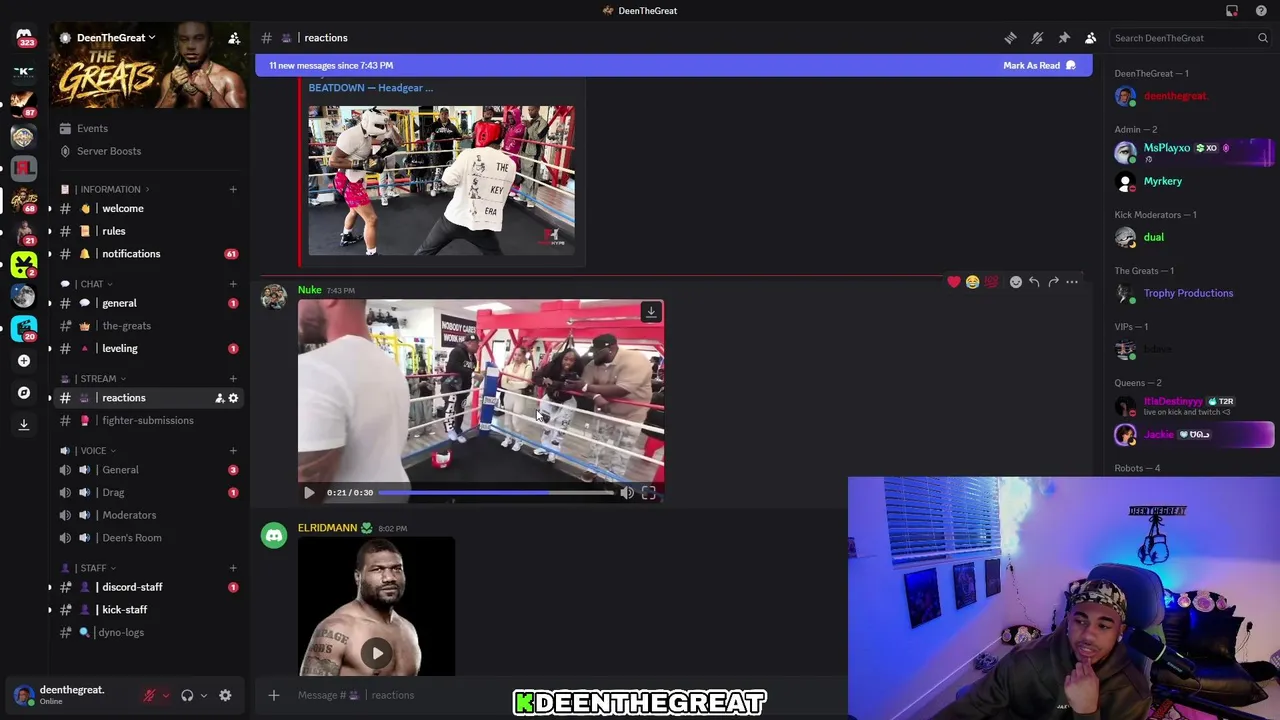Open fighter-submissions channel
Screen dimensions: 1280x720
coord(149,420)
